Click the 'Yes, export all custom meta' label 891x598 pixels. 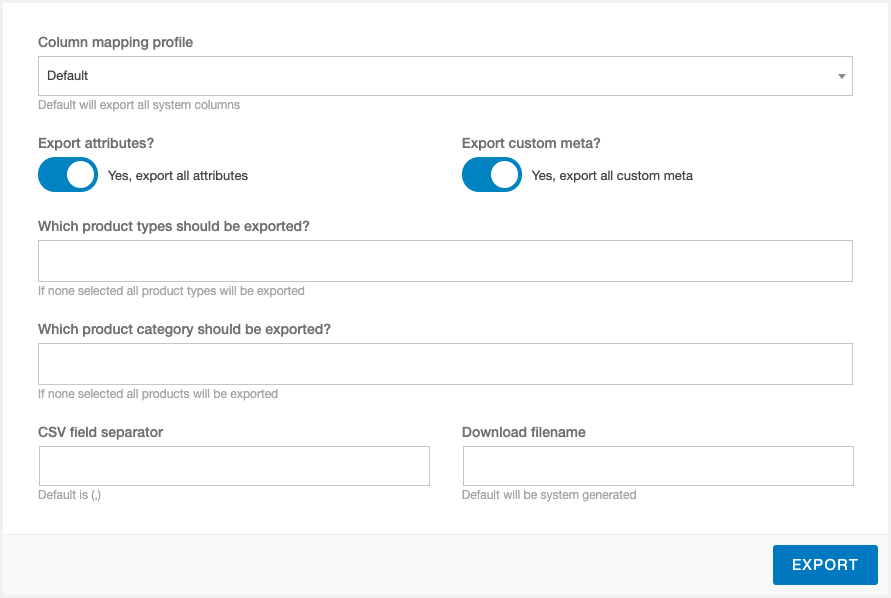pyautogui.click(x=612, y=176)
